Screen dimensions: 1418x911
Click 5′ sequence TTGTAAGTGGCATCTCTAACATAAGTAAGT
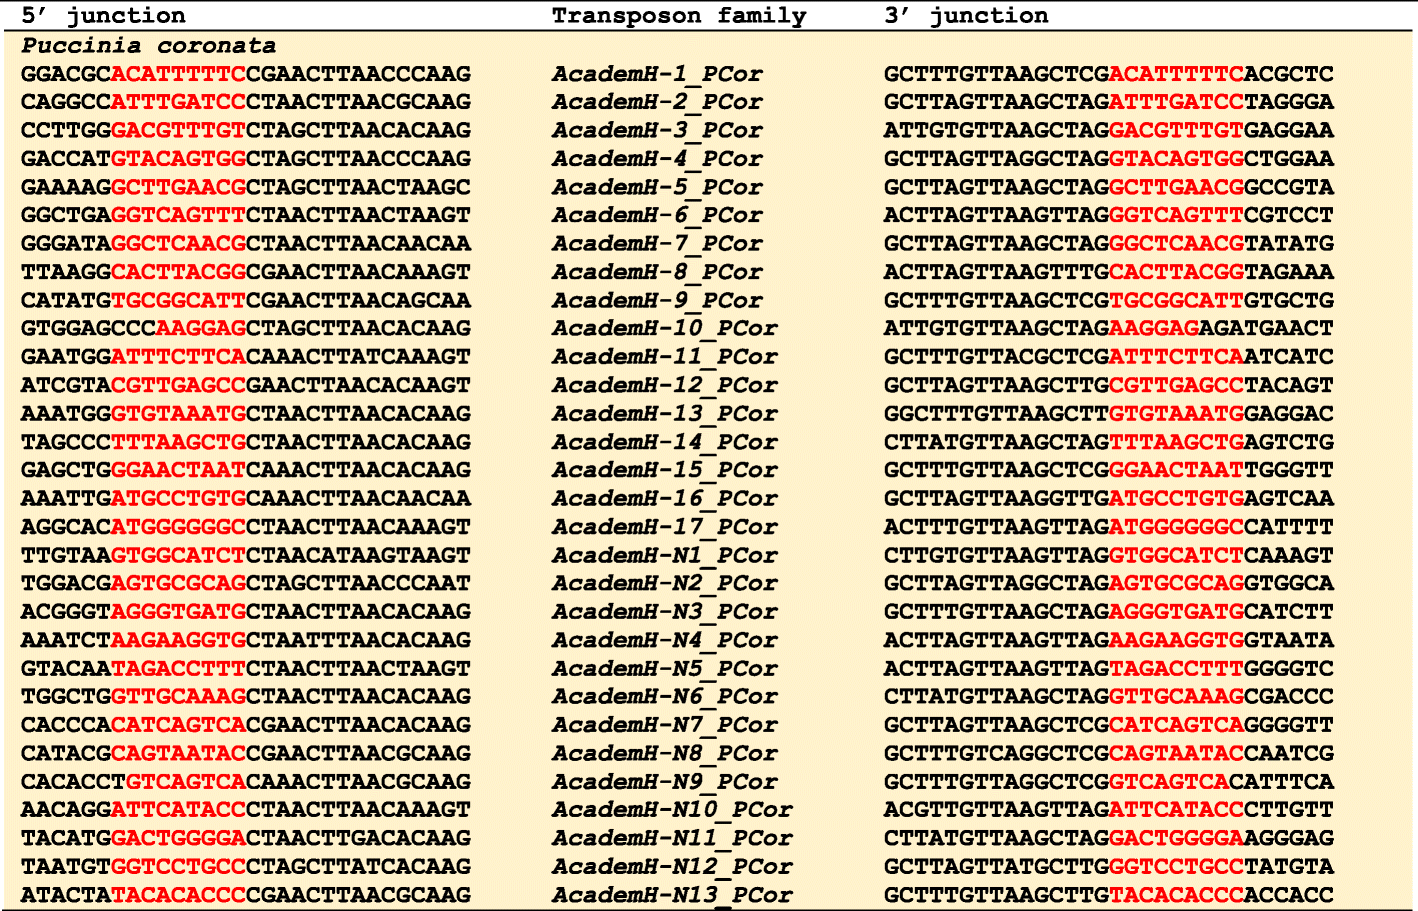tap(246, 555)
